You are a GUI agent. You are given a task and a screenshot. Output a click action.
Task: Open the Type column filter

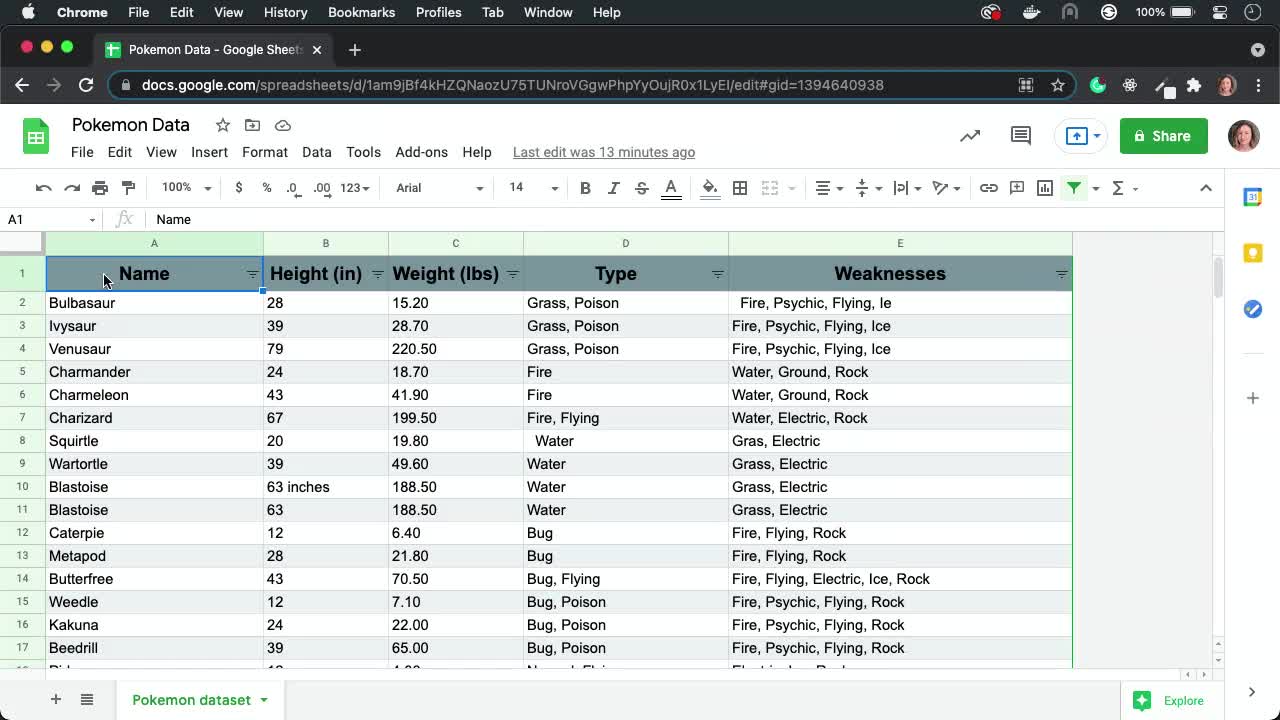717,274
